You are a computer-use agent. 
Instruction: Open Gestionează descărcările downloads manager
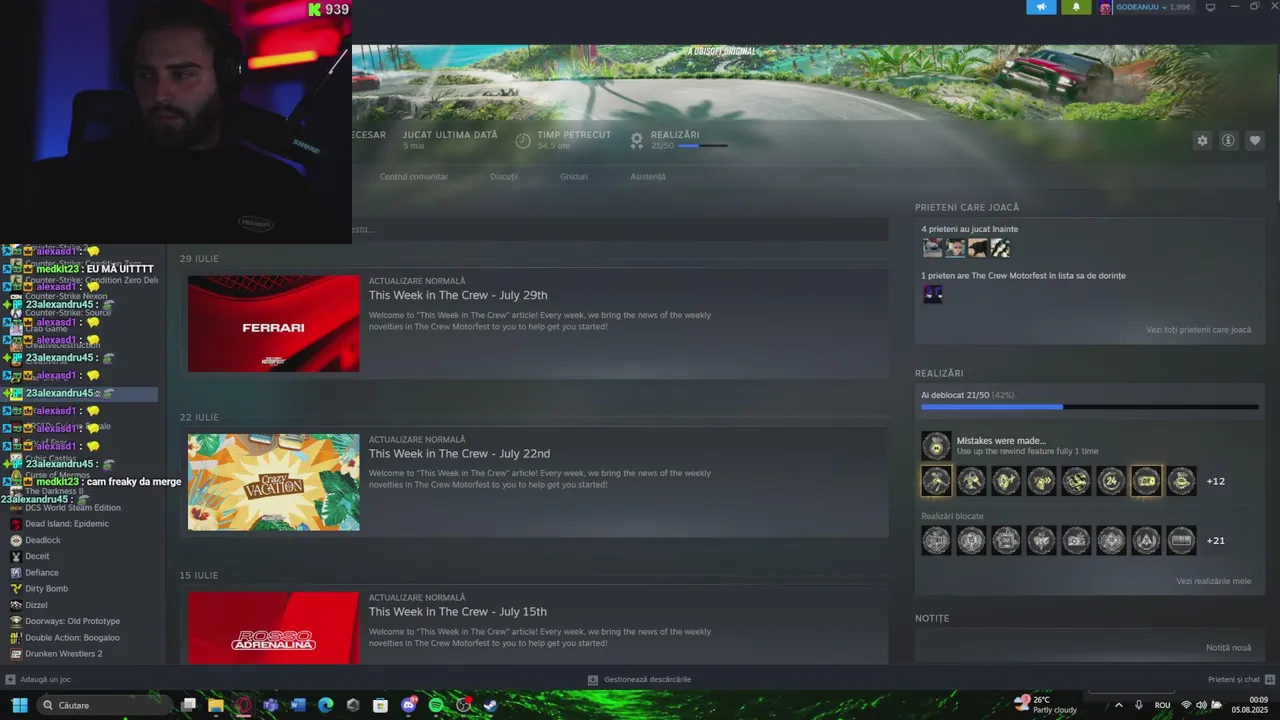coord(638,680)
